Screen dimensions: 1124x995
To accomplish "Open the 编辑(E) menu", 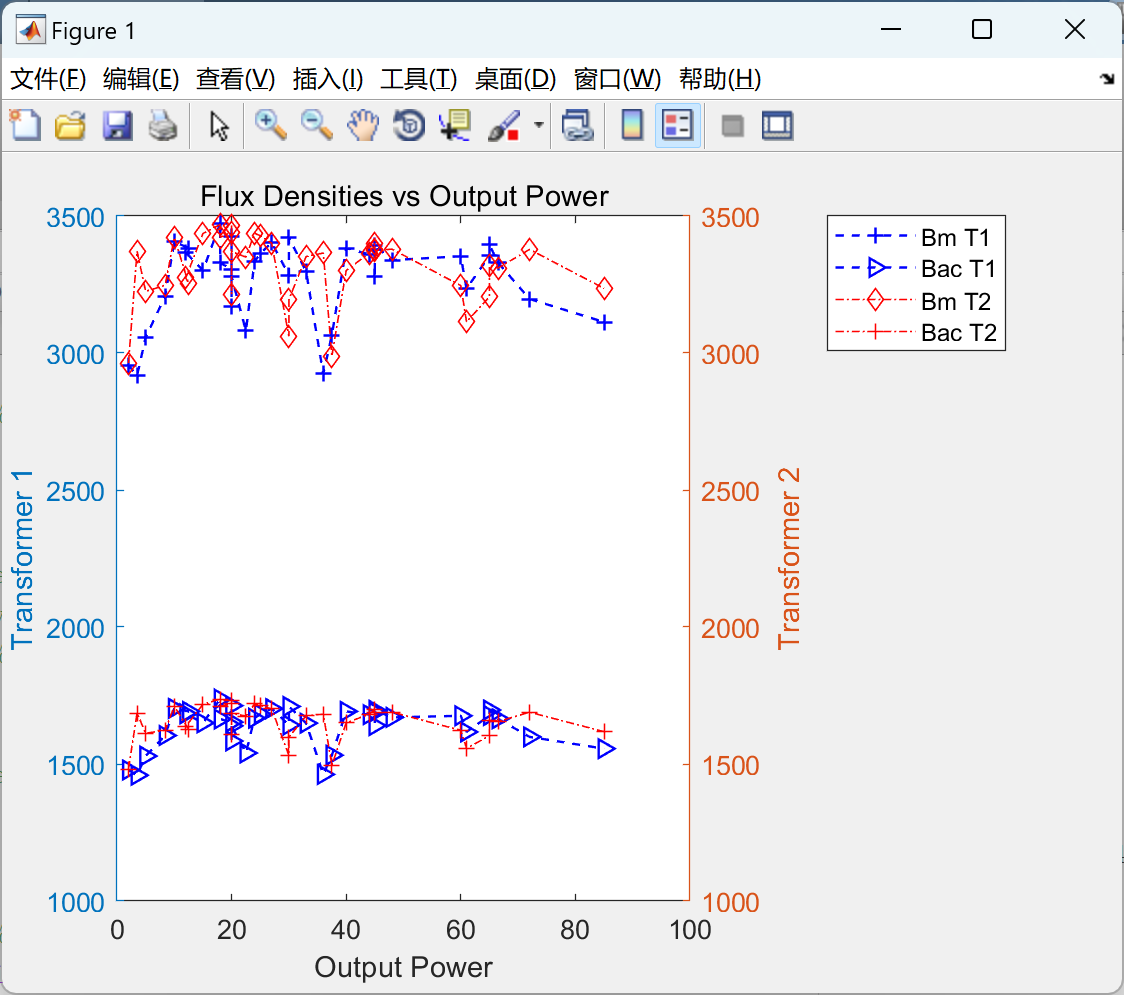I will [140, 79].
